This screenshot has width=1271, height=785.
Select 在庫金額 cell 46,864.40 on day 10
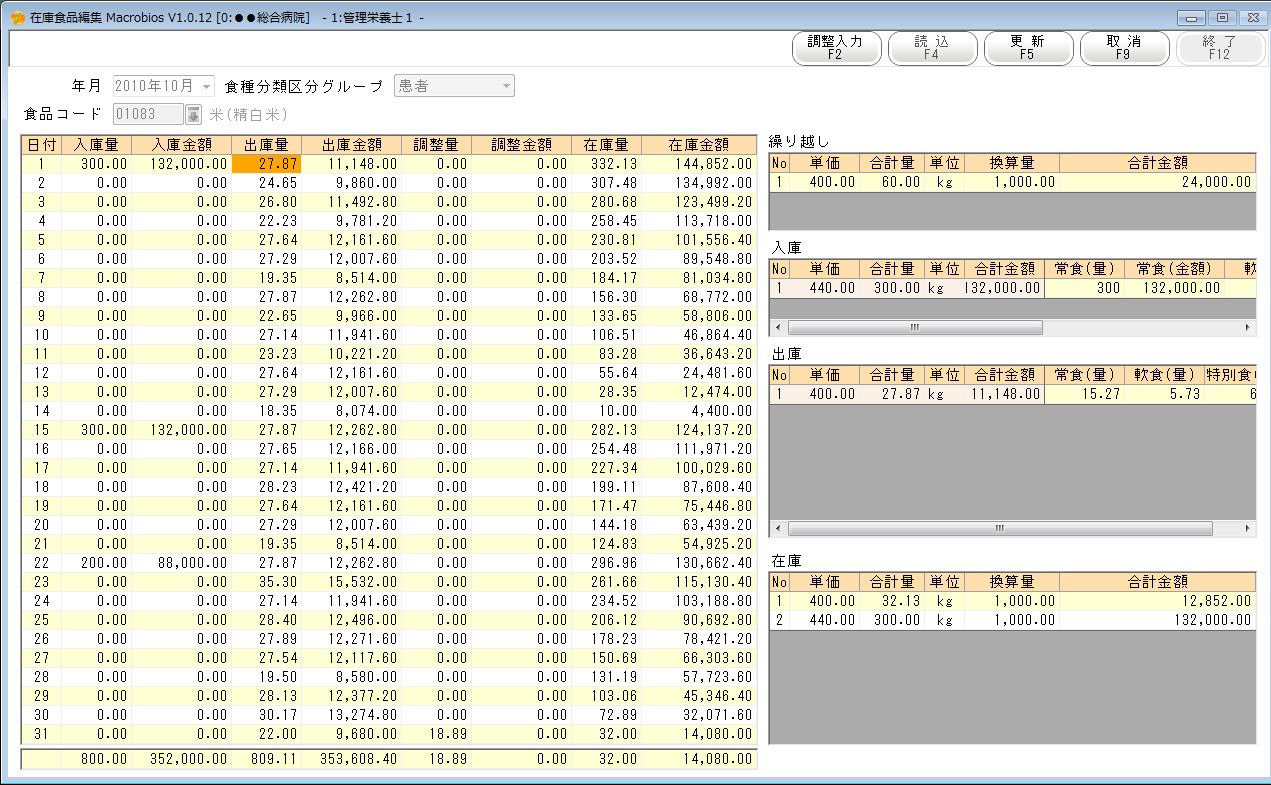699,335
